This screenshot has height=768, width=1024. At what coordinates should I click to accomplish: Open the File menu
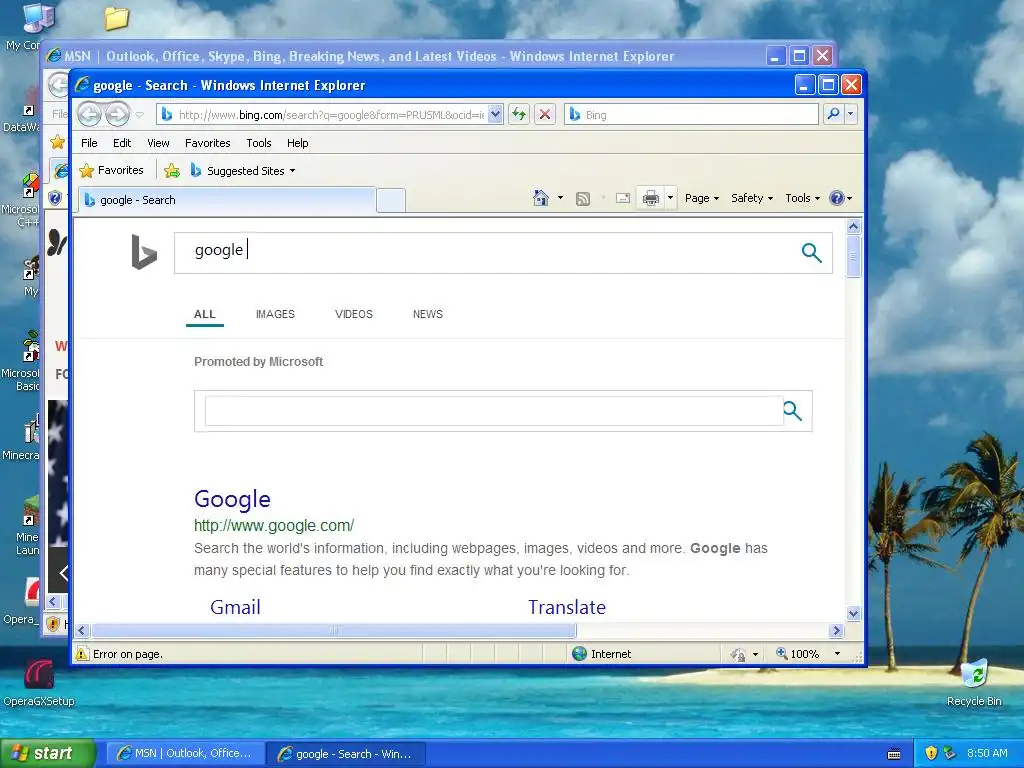click(x=89, y=143)
